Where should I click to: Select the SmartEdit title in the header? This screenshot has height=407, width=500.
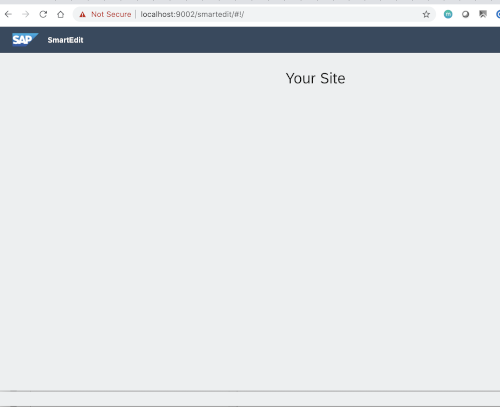65,40
